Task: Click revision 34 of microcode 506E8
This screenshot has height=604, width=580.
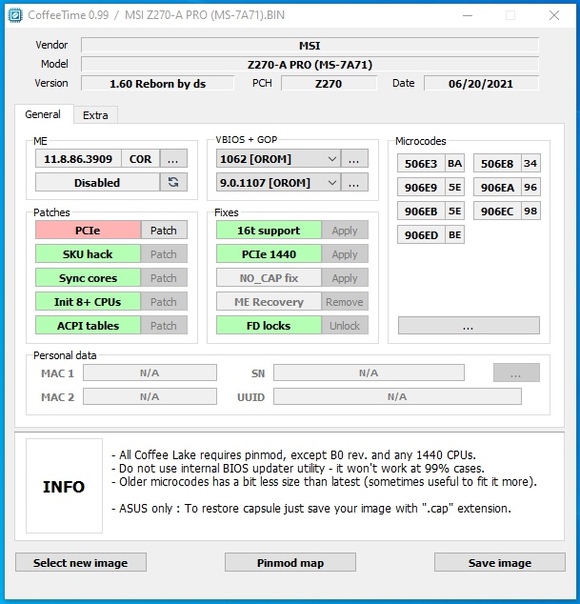Action: (x=531, y=164)
